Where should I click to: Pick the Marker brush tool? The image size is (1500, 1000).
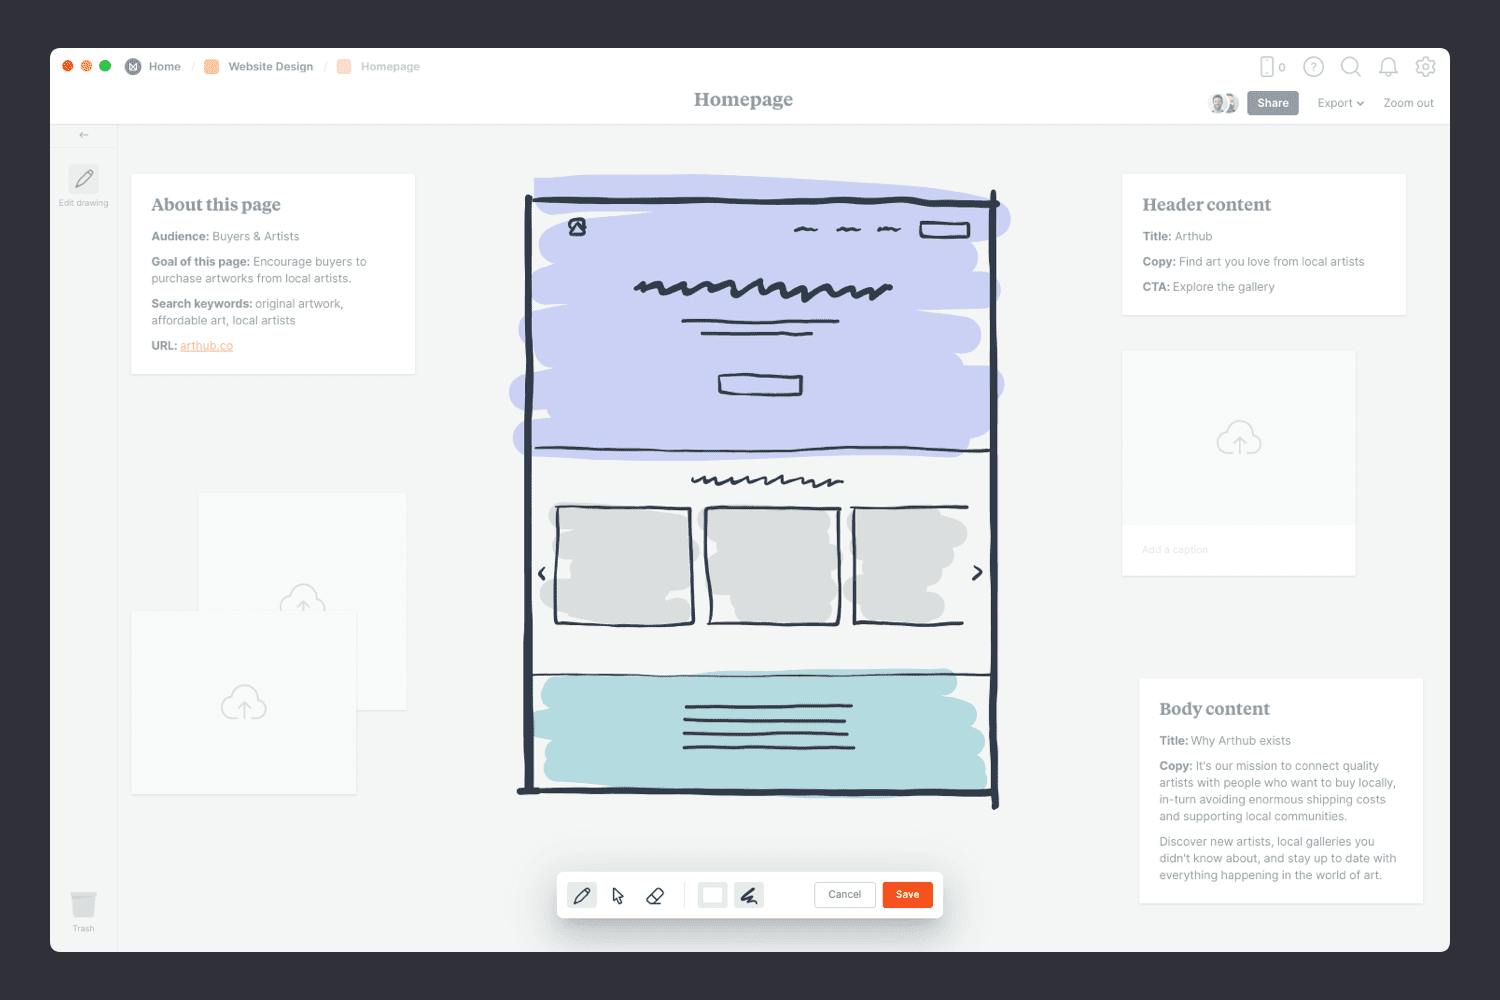(x=748, y=895)
